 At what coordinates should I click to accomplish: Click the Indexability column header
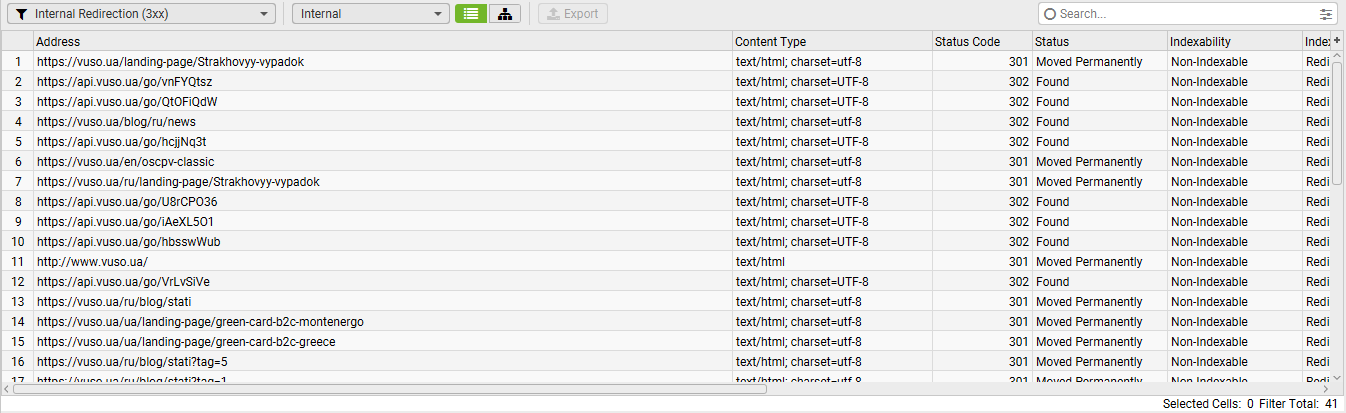tap(1234, 41)
